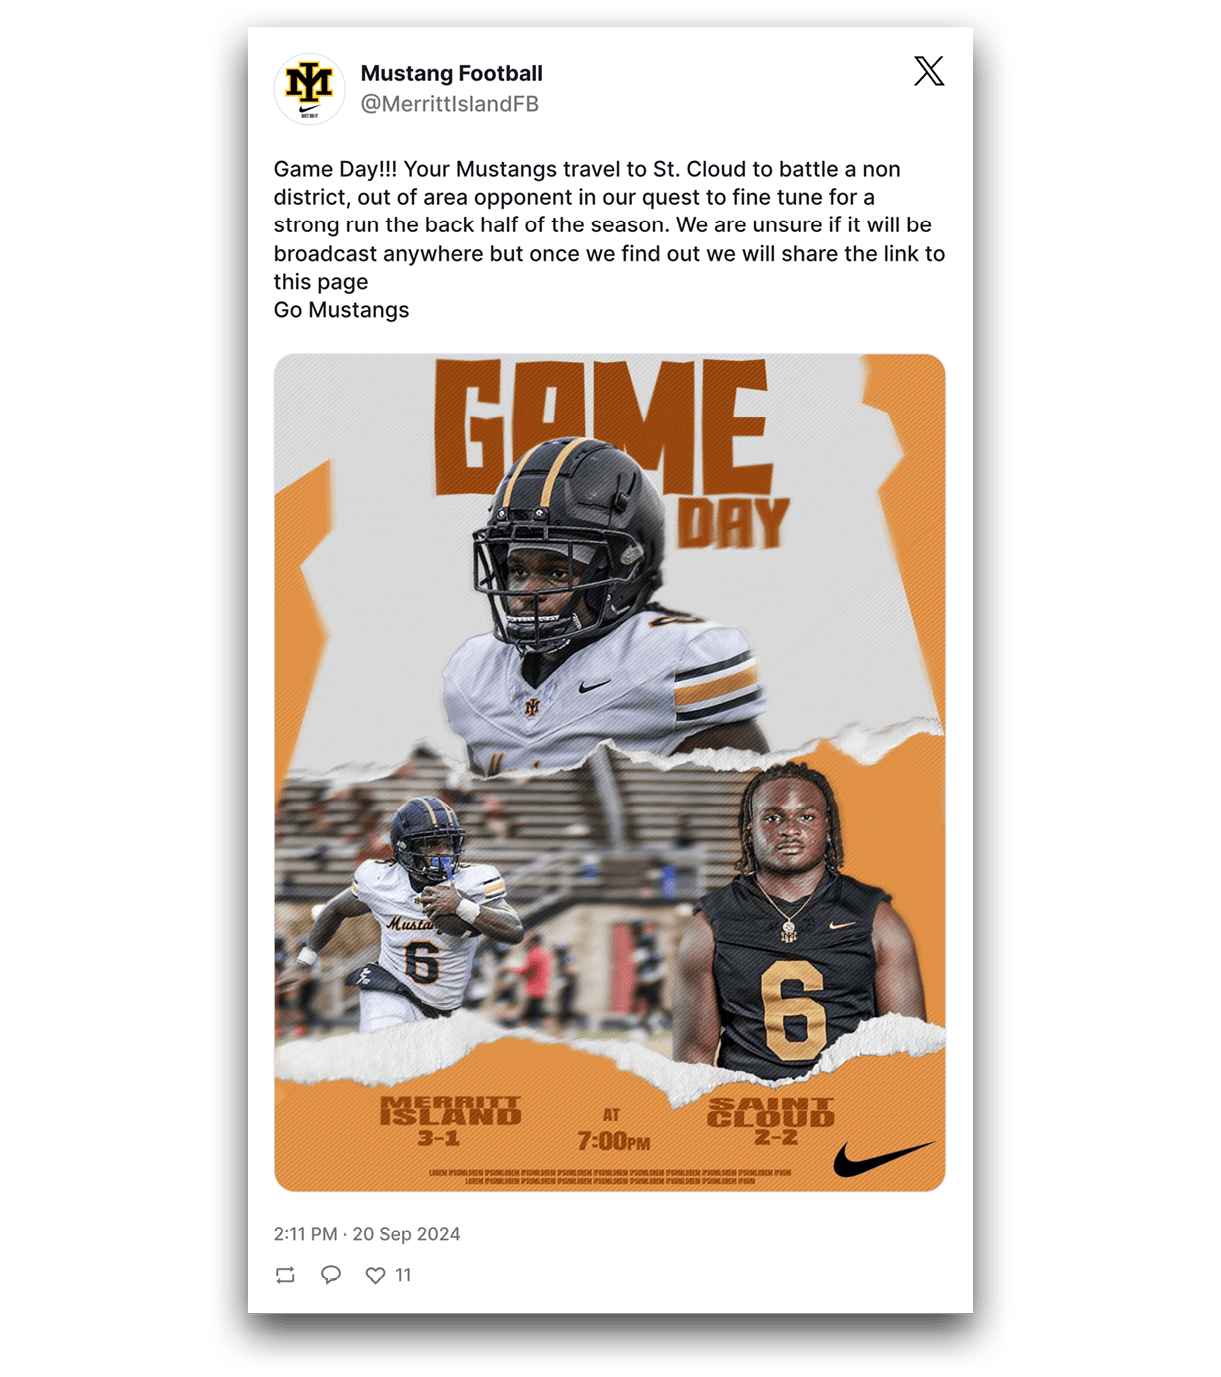Click the Saint Cloud 2-2 record text
Image resolution: width=1221 pixels, height=1377 pixels.
click(771, 1121)
